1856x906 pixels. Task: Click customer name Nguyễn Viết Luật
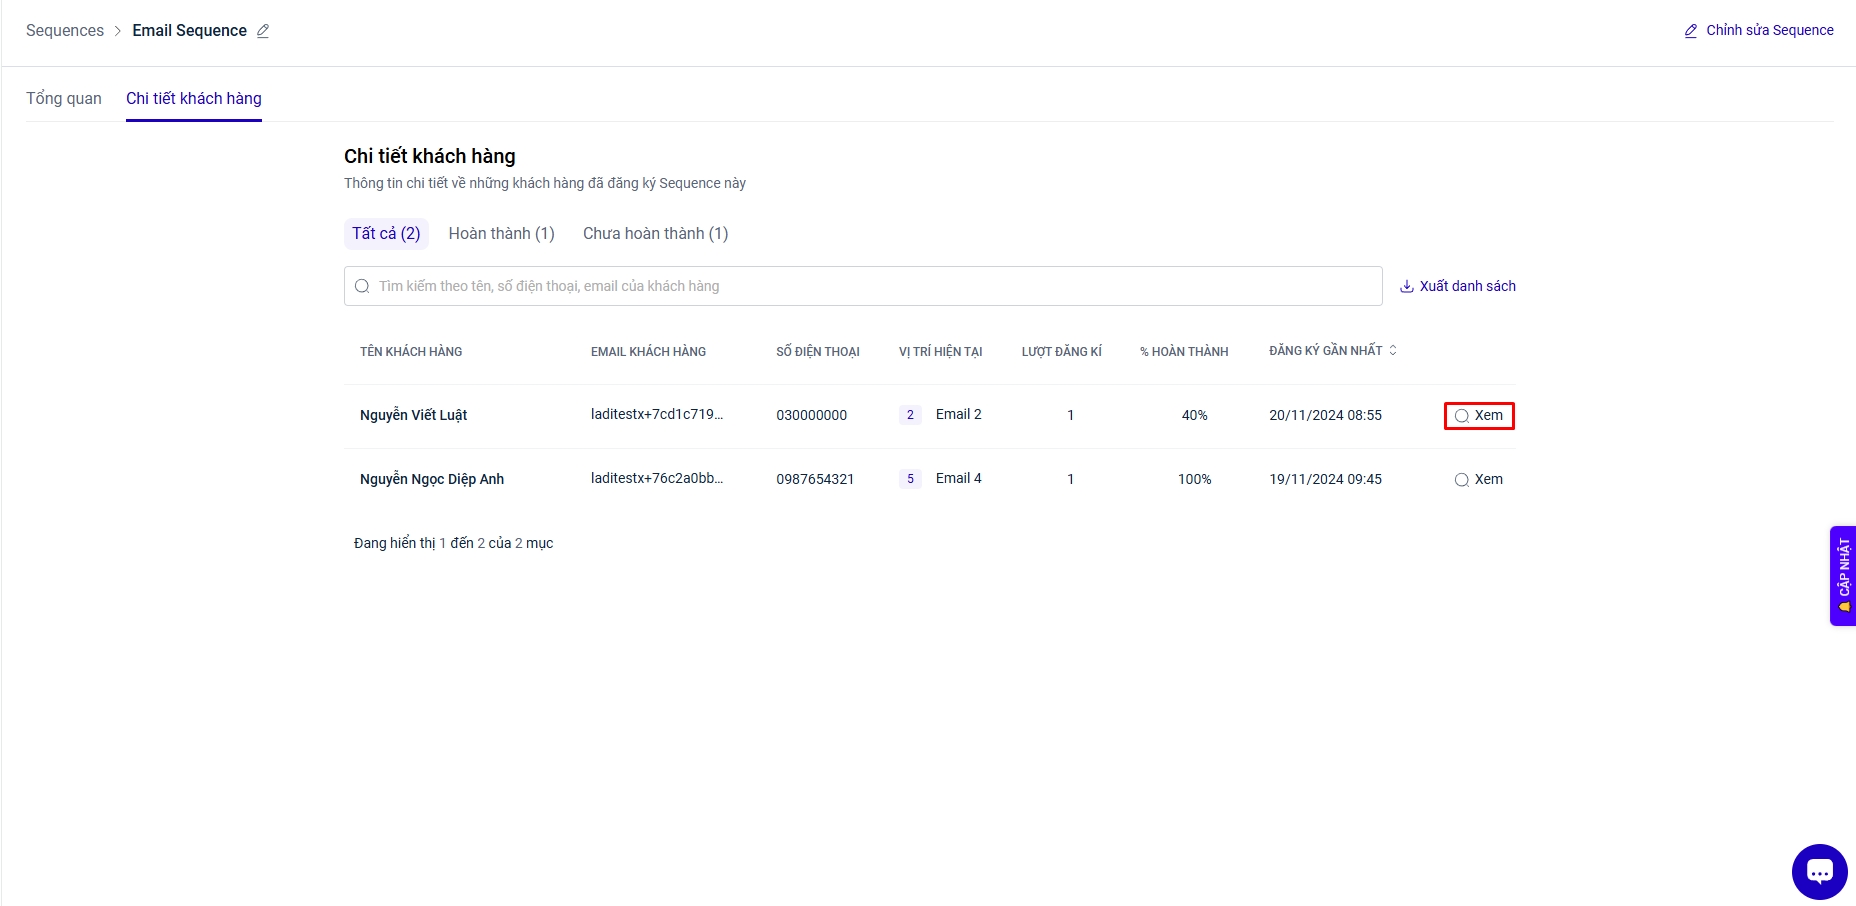(x=413, y=415)
